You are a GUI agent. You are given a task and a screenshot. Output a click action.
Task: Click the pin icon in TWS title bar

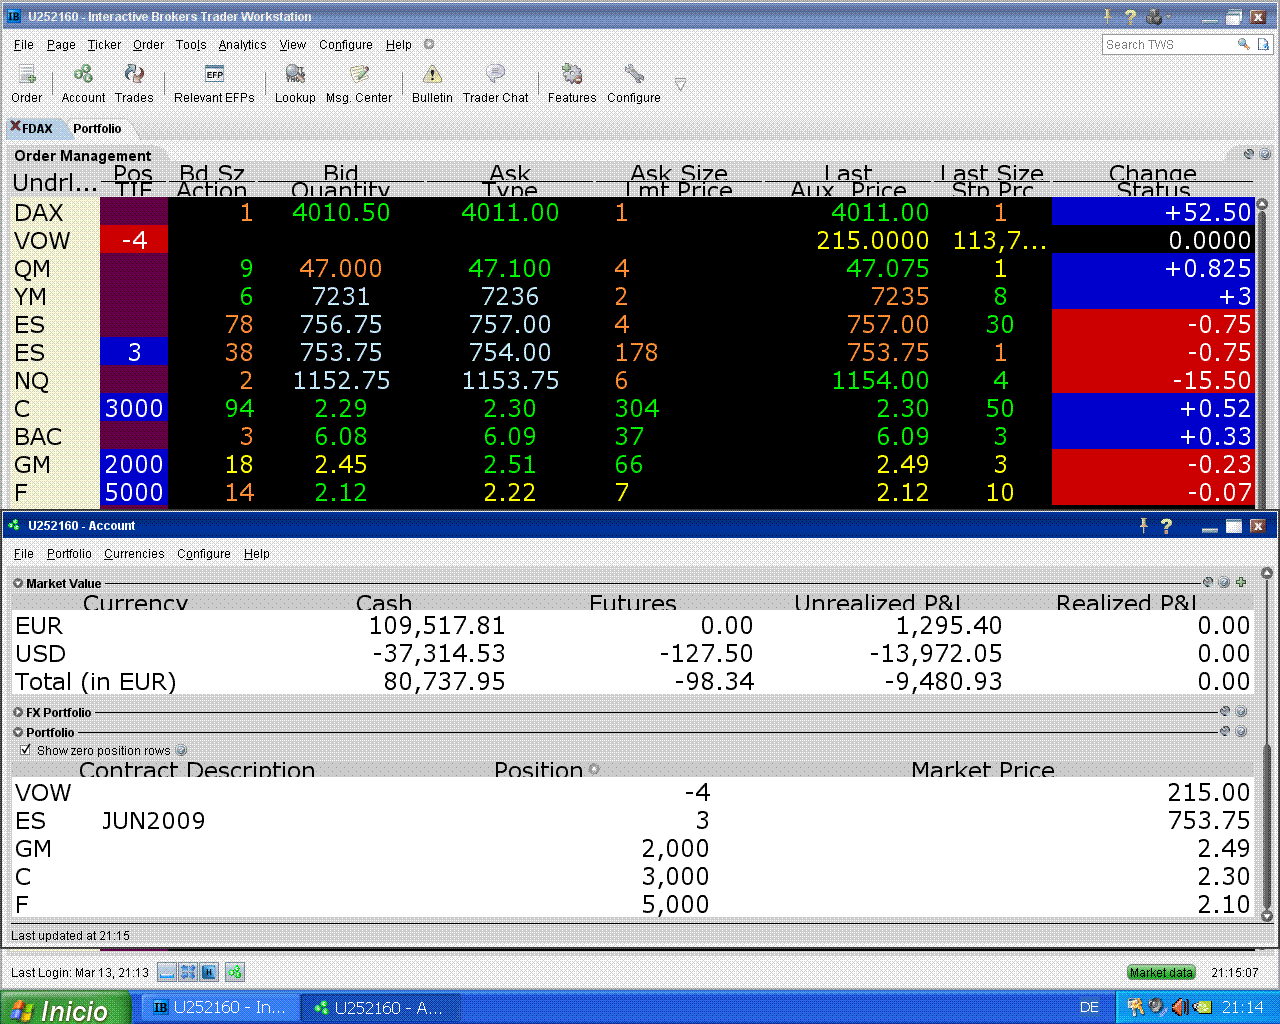(1107, 16)
